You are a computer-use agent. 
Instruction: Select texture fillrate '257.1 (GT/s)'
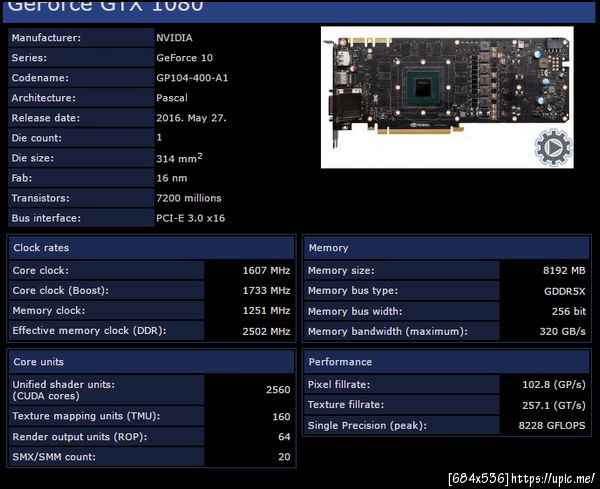tap(554, 405)
